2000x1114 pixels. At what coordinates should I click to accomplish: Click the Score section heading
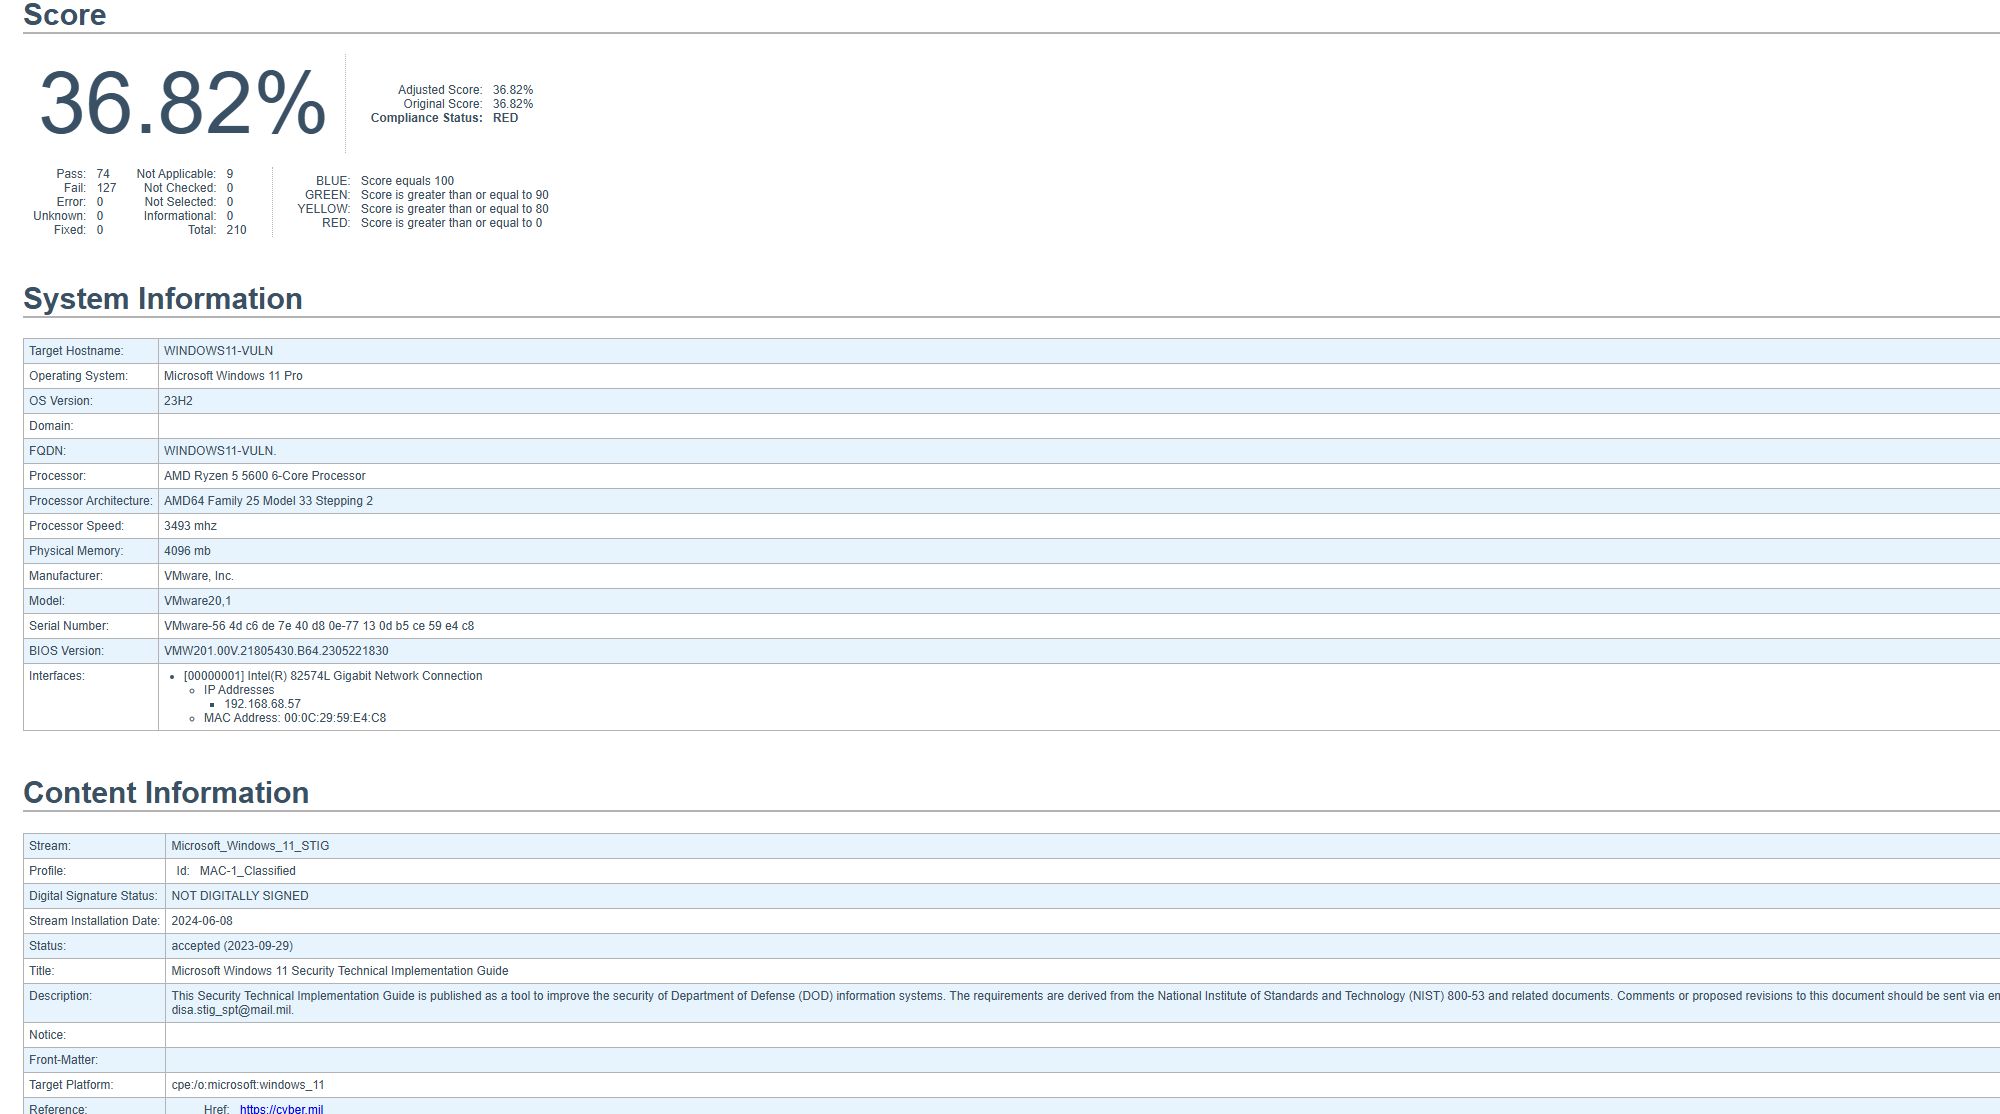64,15
